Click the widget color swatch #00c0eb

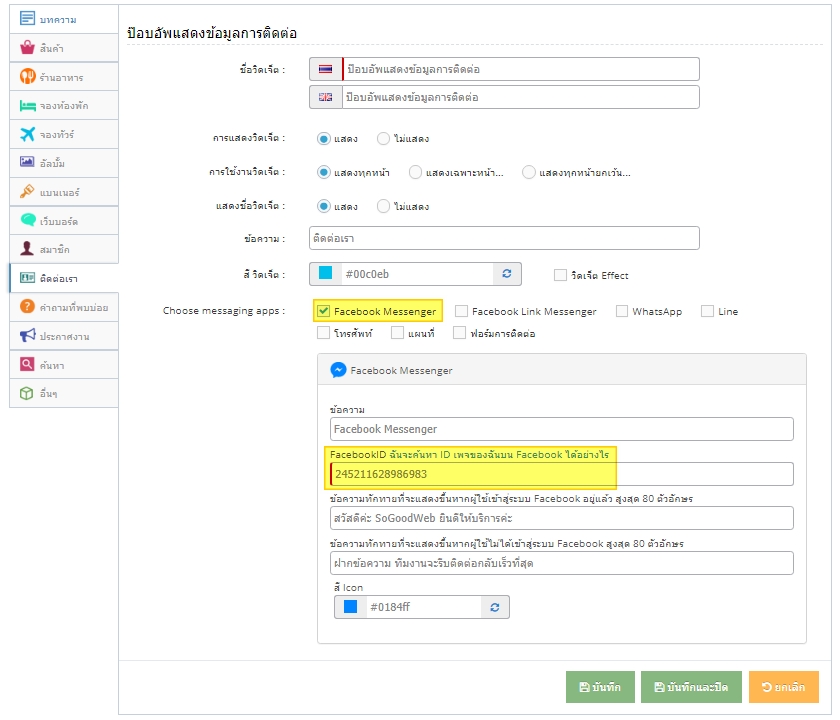pyautogui.click(x=325, y=273)
